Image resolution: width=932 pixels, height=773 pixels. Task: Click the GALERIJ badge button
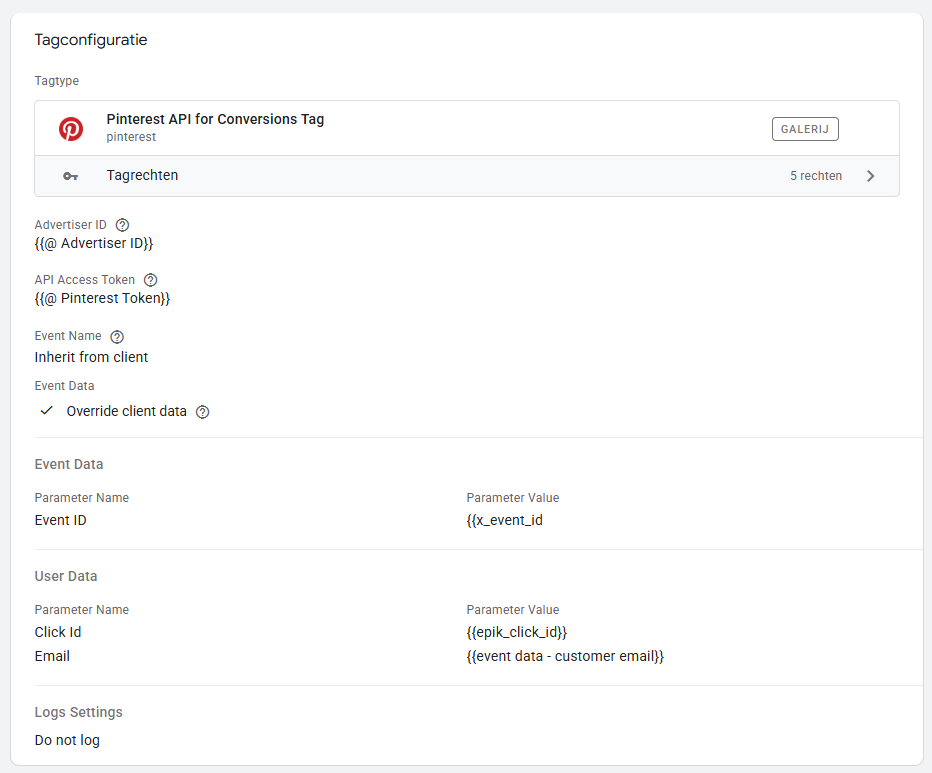pos(805,129)
